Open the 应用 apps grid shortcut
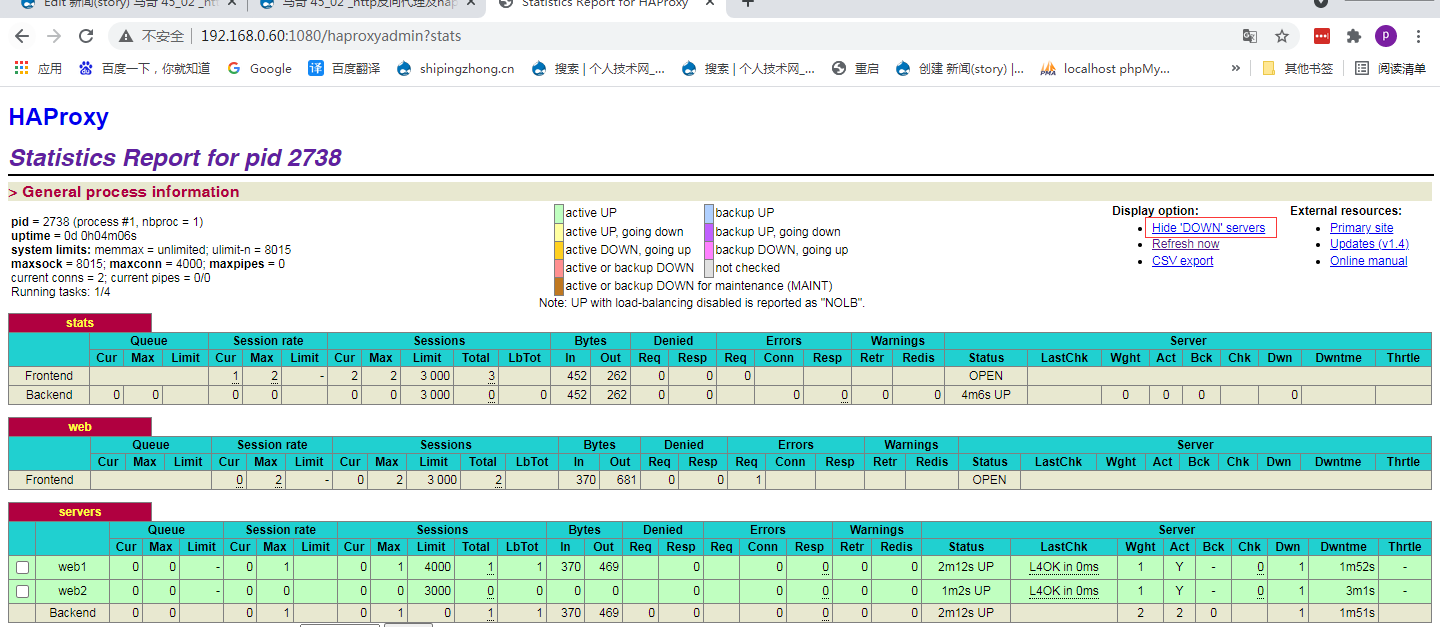The height and width of the screenshot is (627, 1440). (x=37, y=69)
